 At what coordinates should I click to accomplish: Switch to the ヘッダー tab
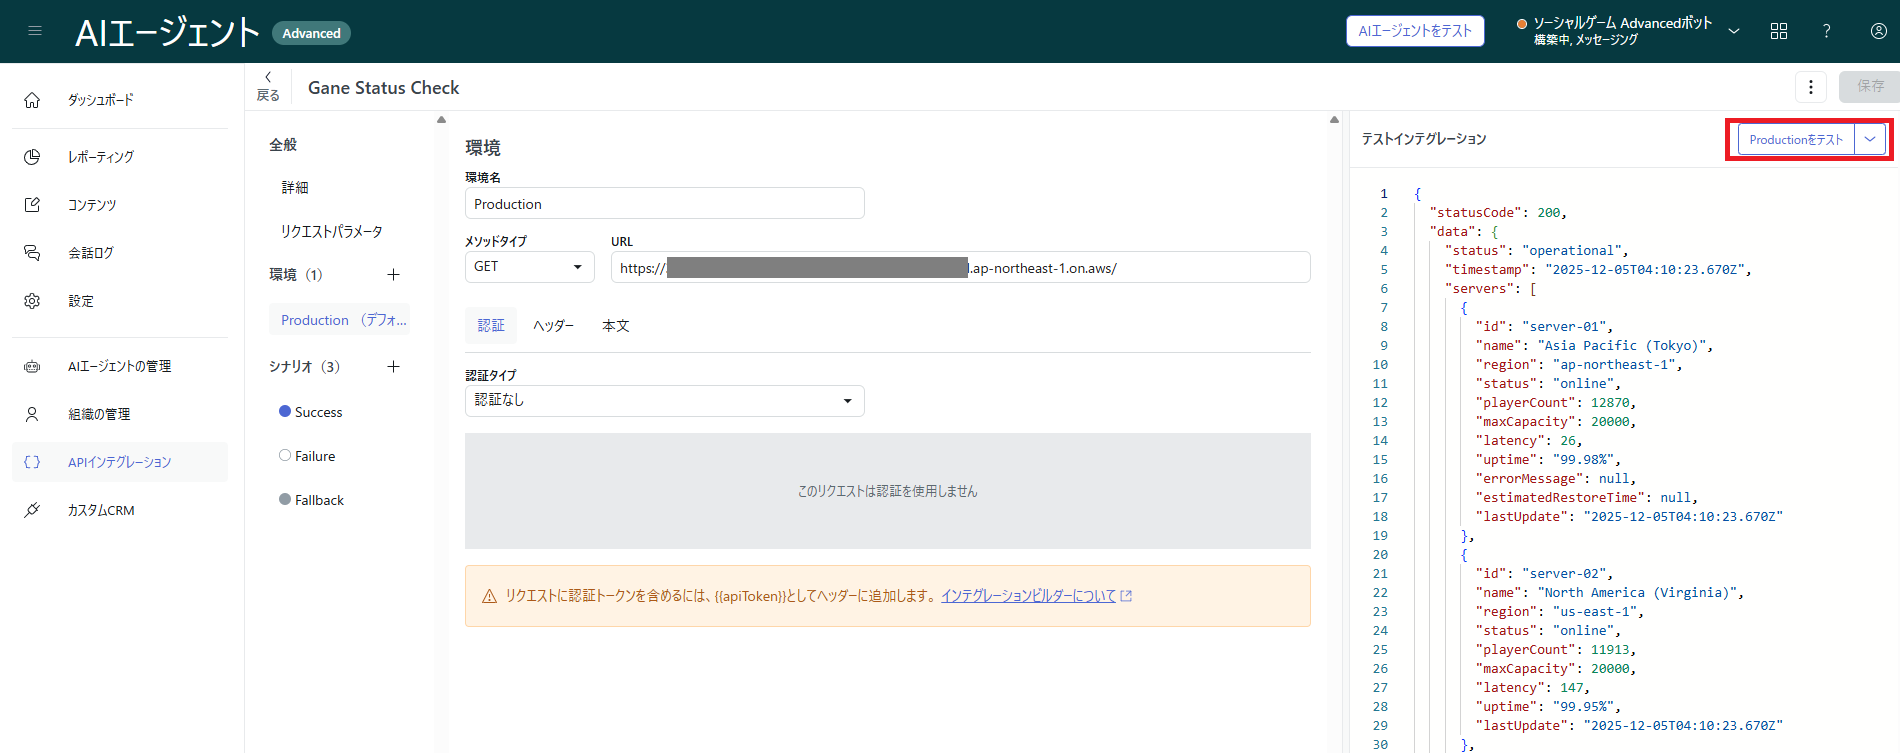553,326
